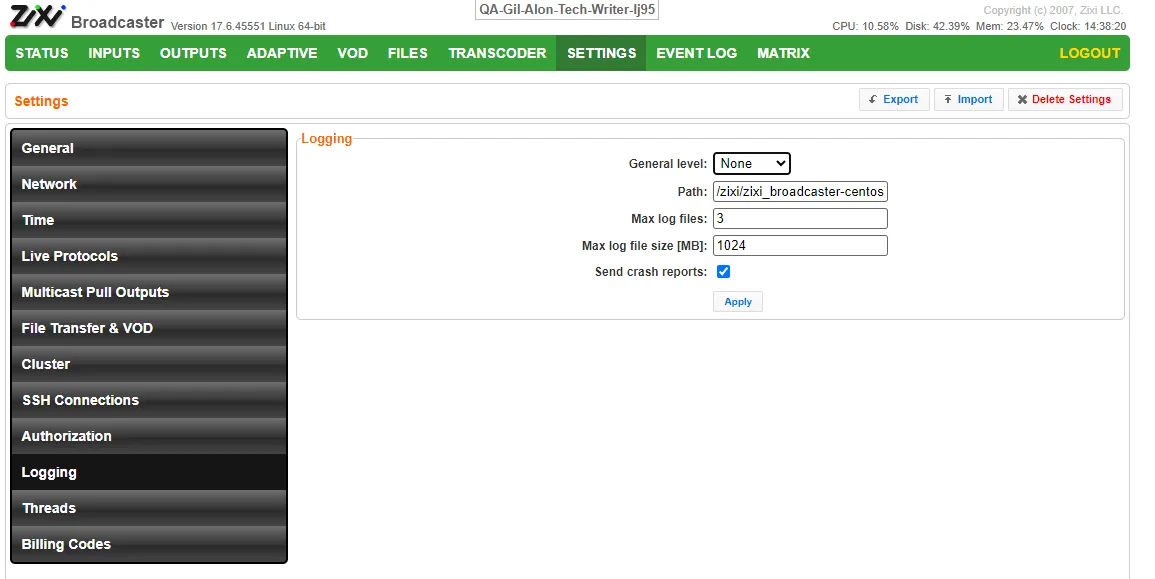The width and height of the screenshot is (1155, 579).
Task: Select Multicast Pull Outputs section
Action: (149, 292)
